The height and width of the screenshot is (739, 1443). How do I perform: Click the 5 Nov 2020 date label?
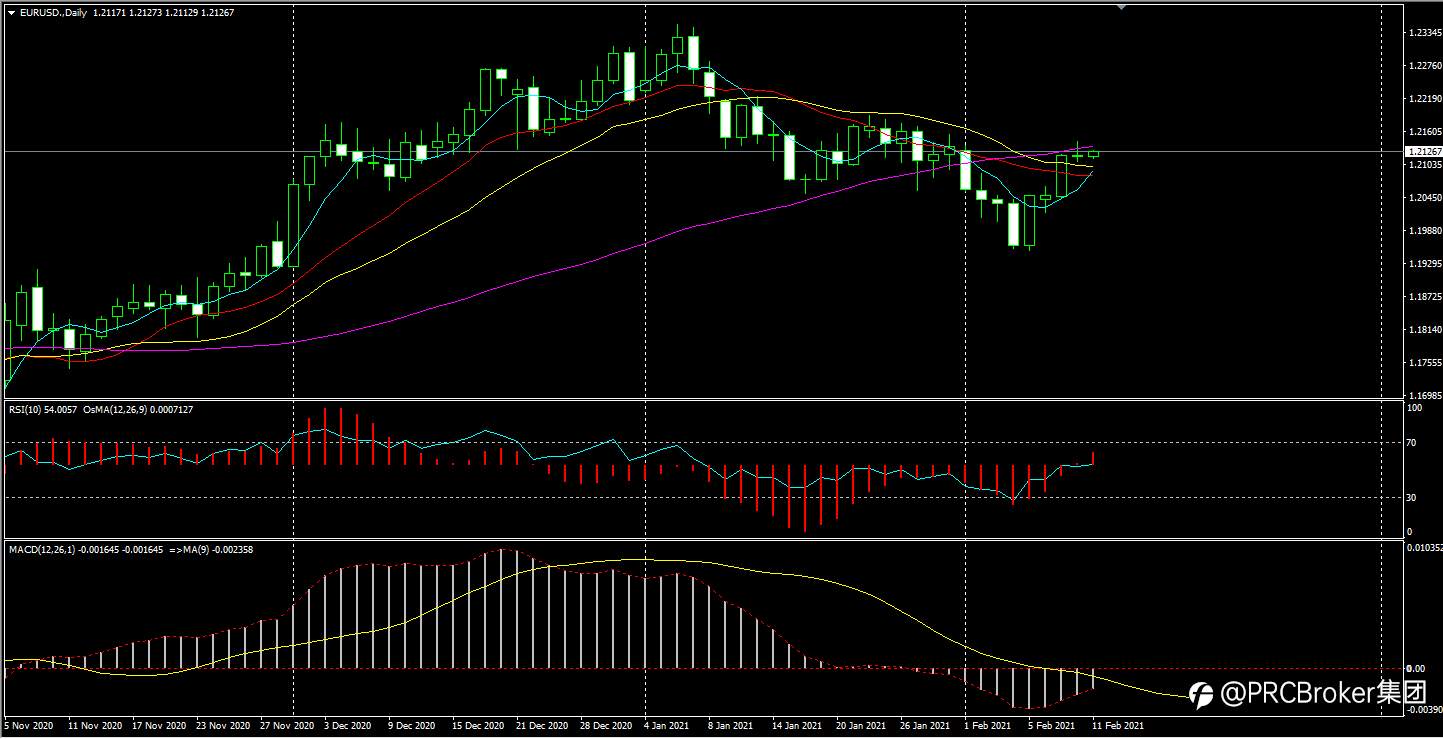[x=31, y=725]
